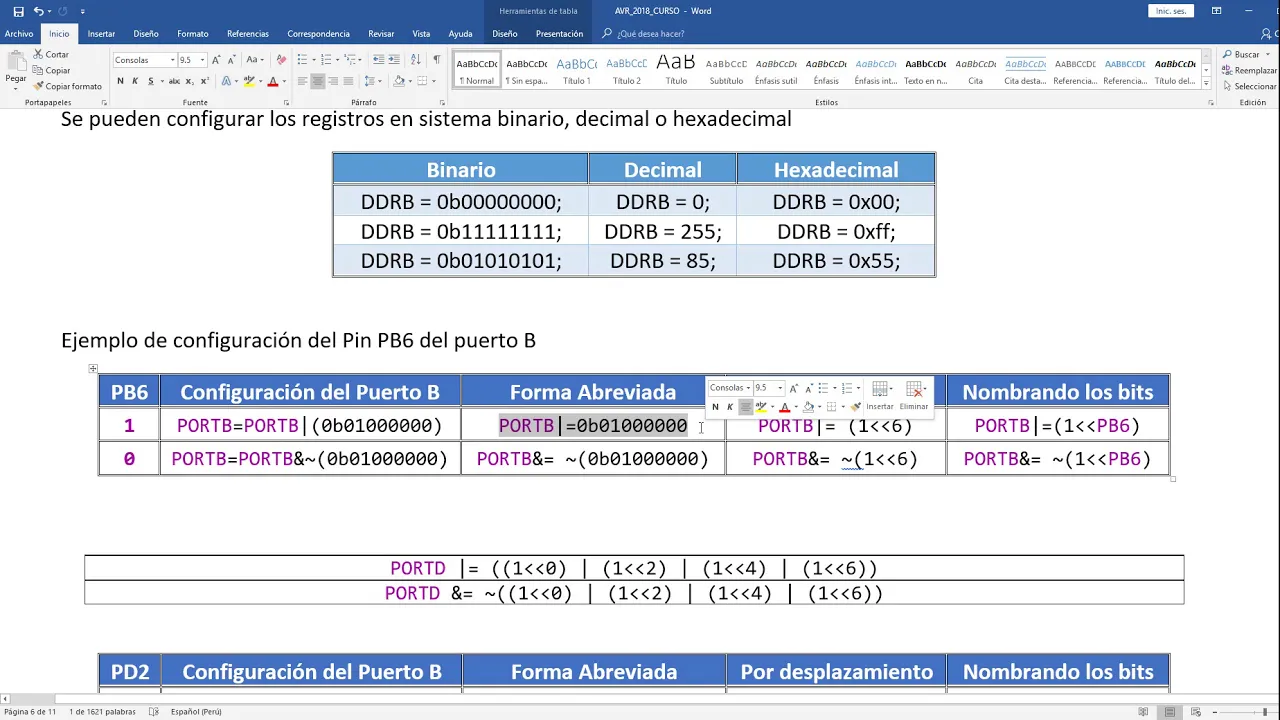Screen dimensions: 1280x720
Task: Click the Pegar paste button
Action: (16, 67)
